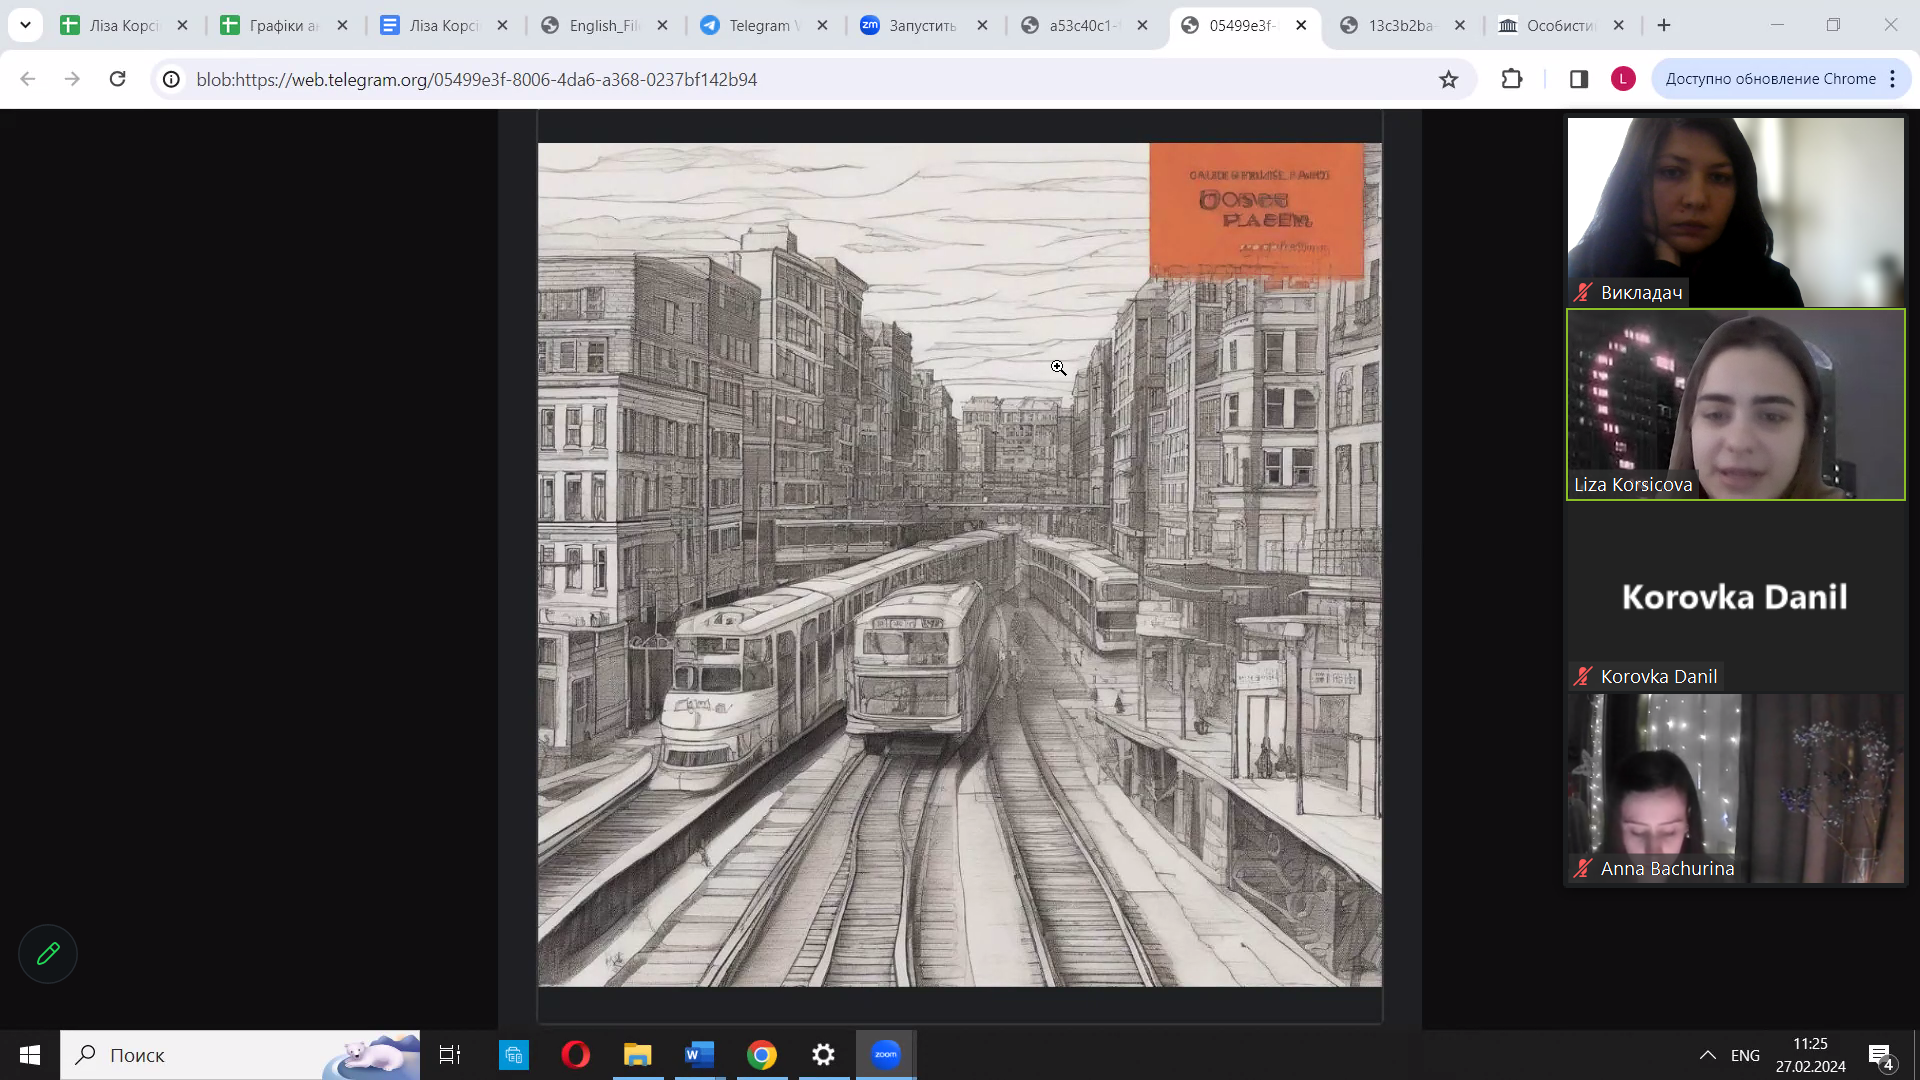Viewport: 1920px width, 1080px height.
Task: Select the Anna Bachurina video tile
Action: [1735, 788]
